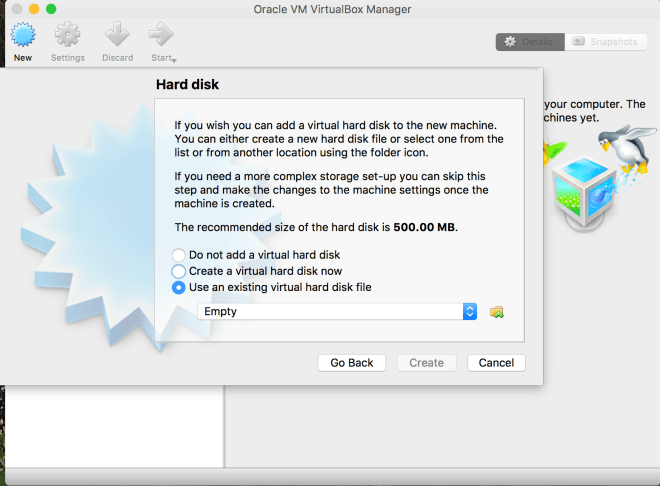Screen dimensions: 660x486
Task: Click folder icon to choose disk file
Action: pyautogui.click(x=496, y=312)
